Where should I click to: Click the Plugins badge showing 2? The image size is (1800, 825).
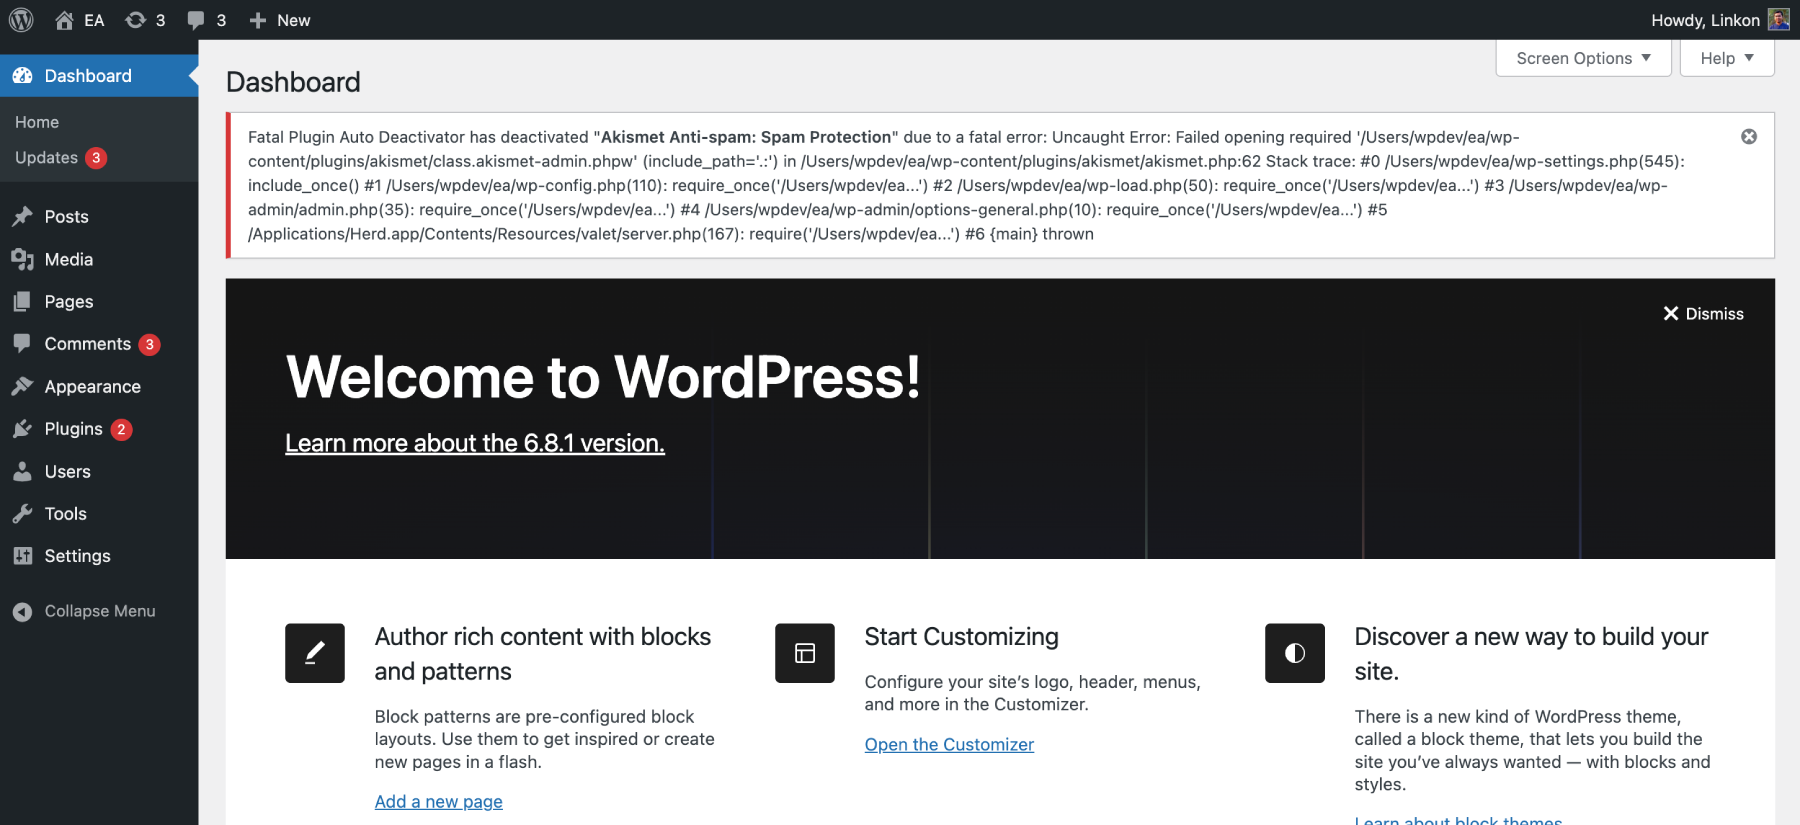click(121, 429)
